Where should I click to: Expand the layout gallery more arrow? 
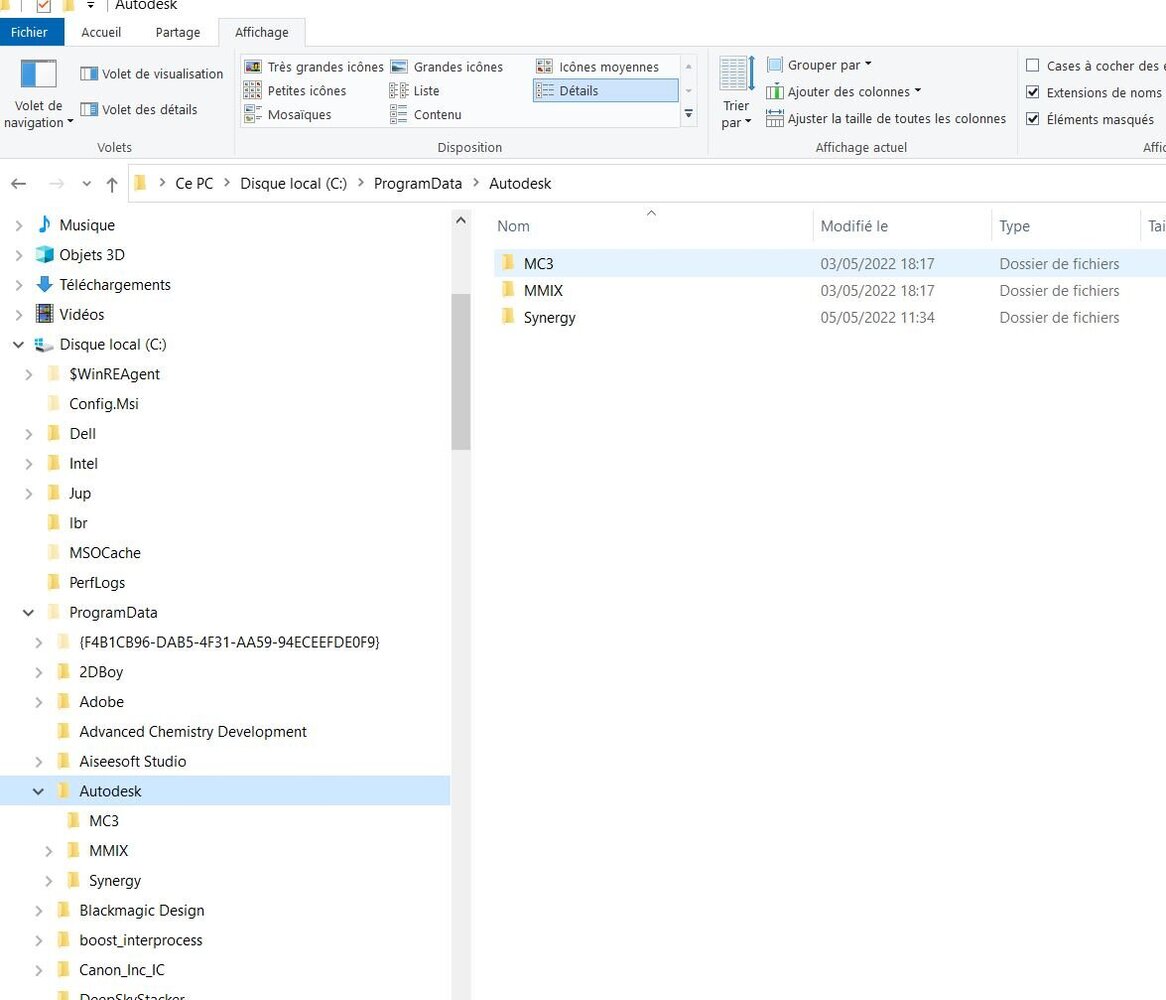point(689,114)
